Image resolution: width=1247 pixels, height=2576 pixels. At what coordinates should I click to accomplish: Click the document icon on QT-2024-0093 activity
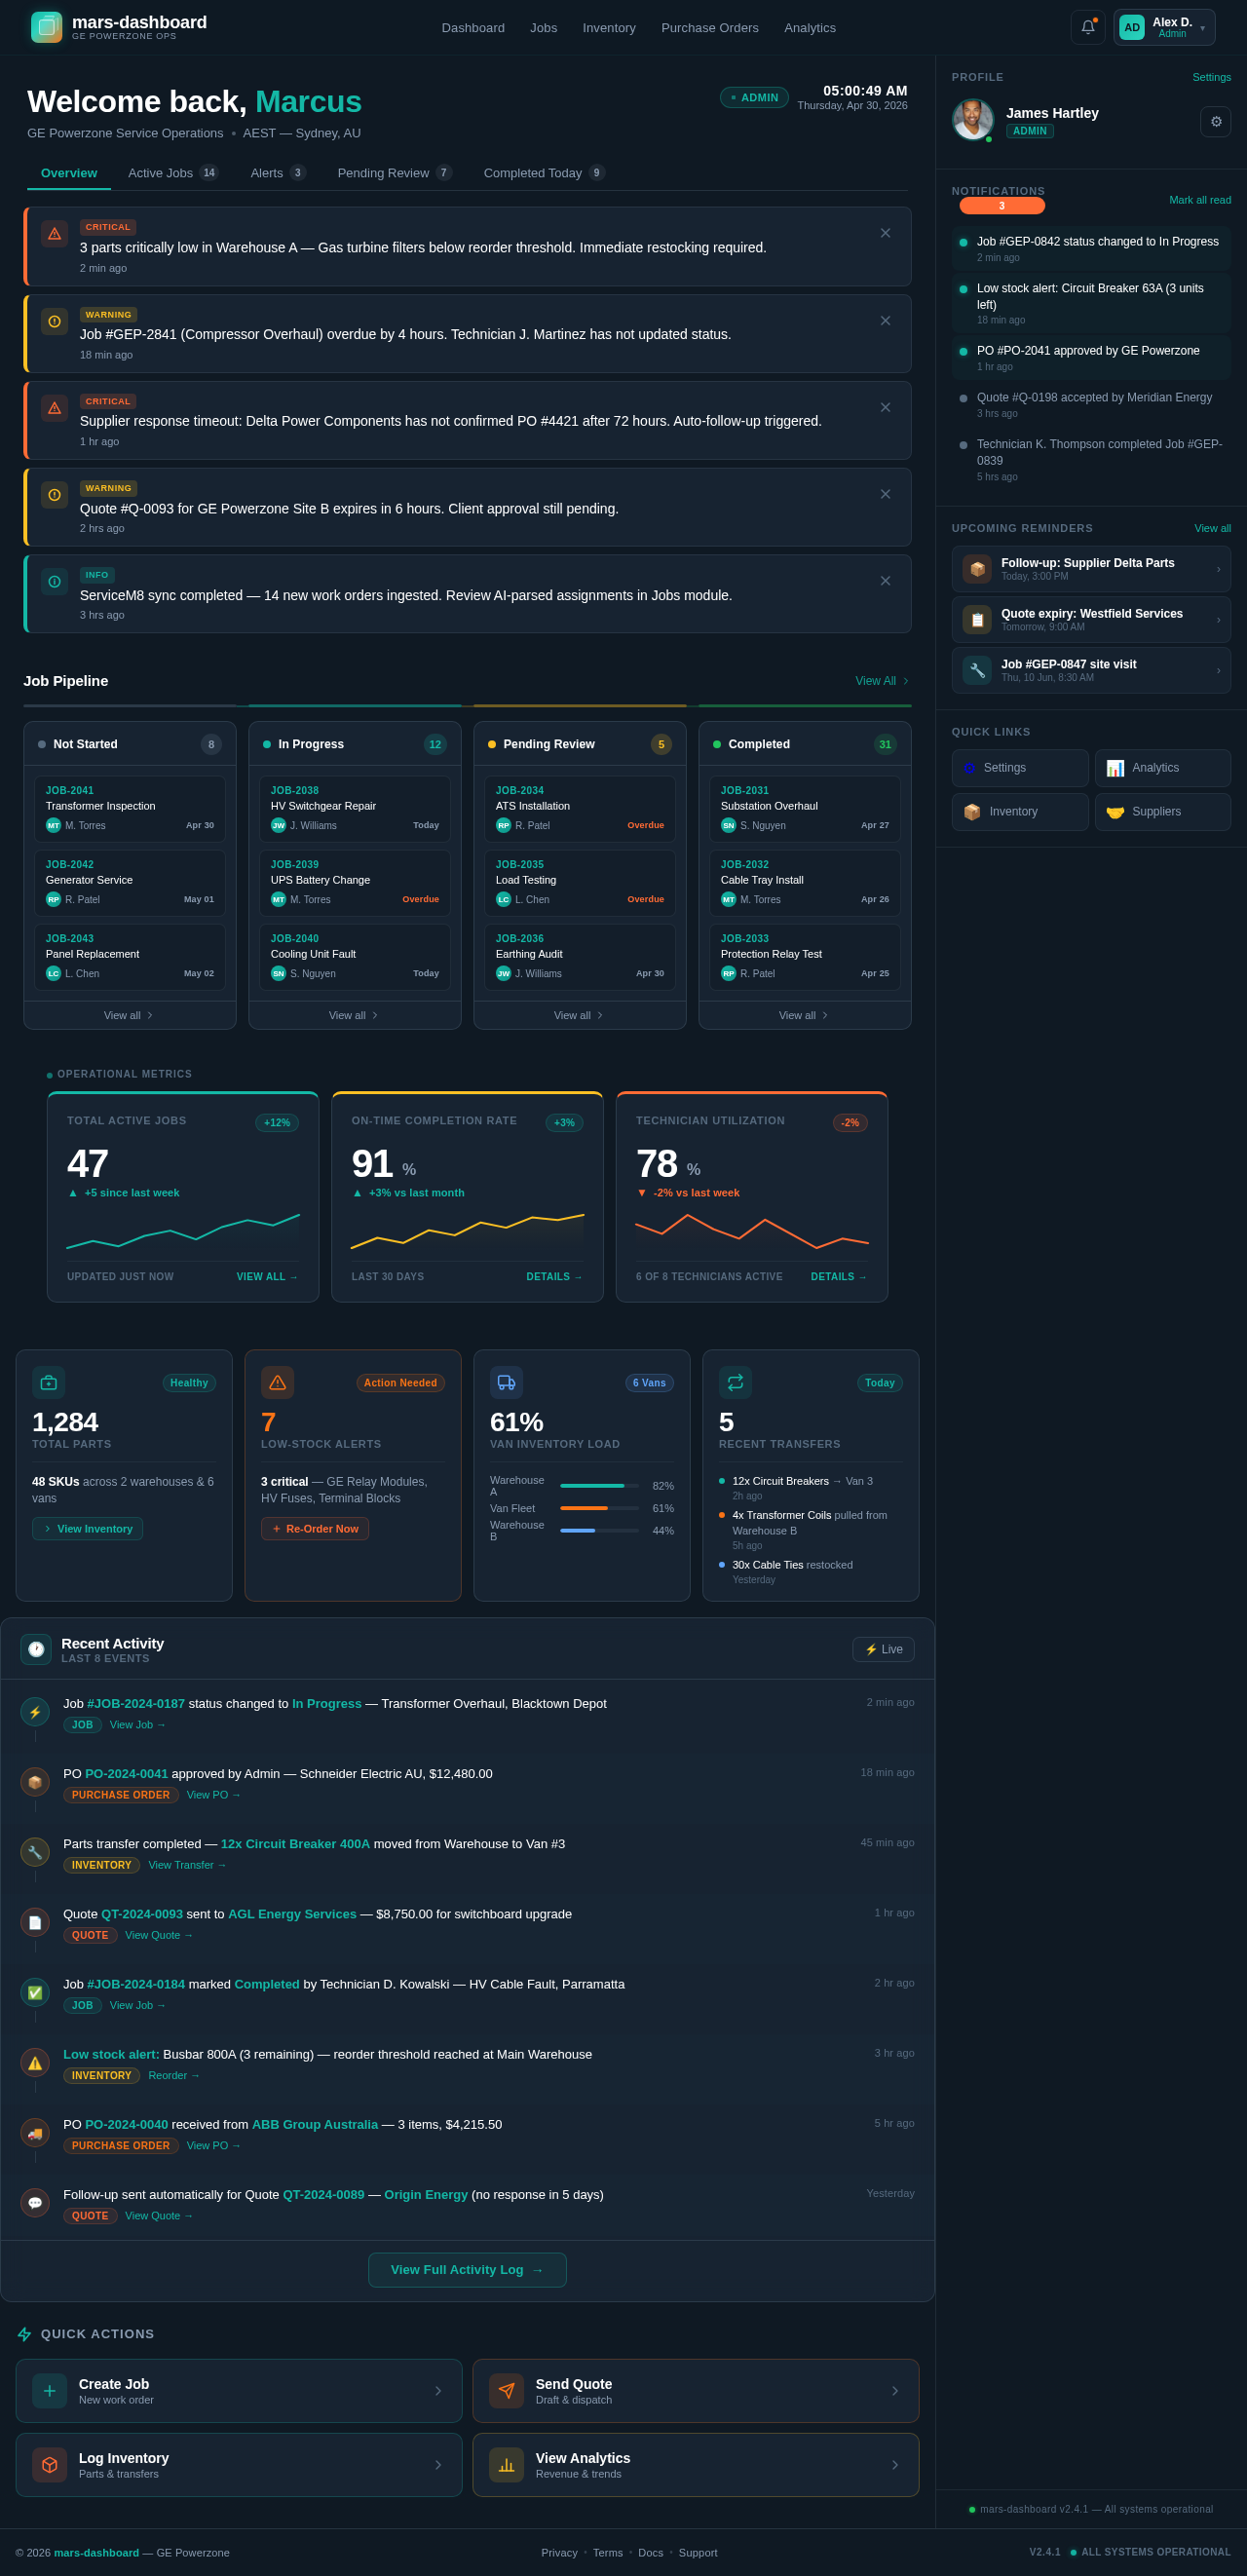pos(35,1922)
